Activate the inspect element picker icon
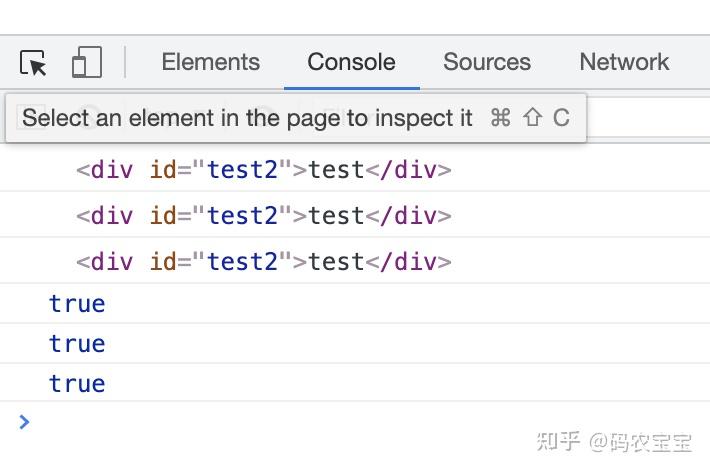Image resolution: width=710 pixels, height=472 pixels. (33, 63)
